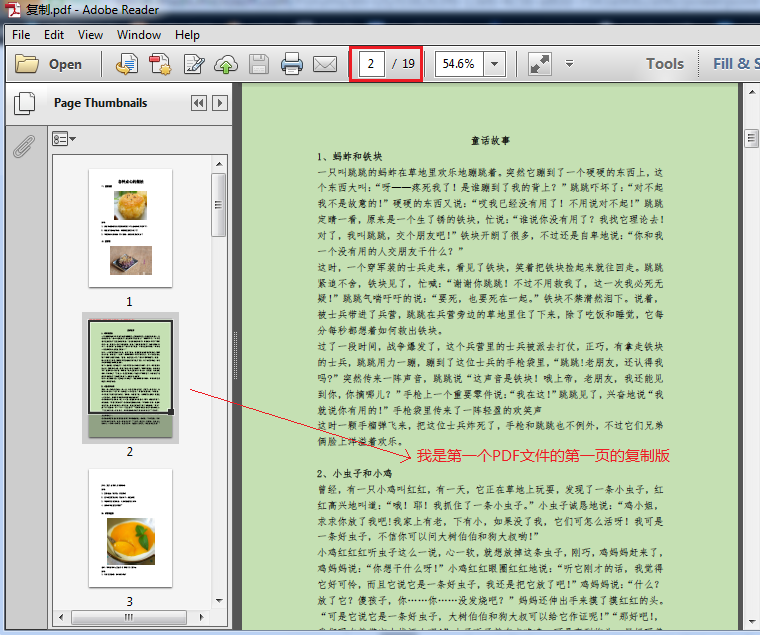Viewport: 760px width, 635px height.
Task: Click the Print icon
Action: pyautogui.click(x=292, y=64)
